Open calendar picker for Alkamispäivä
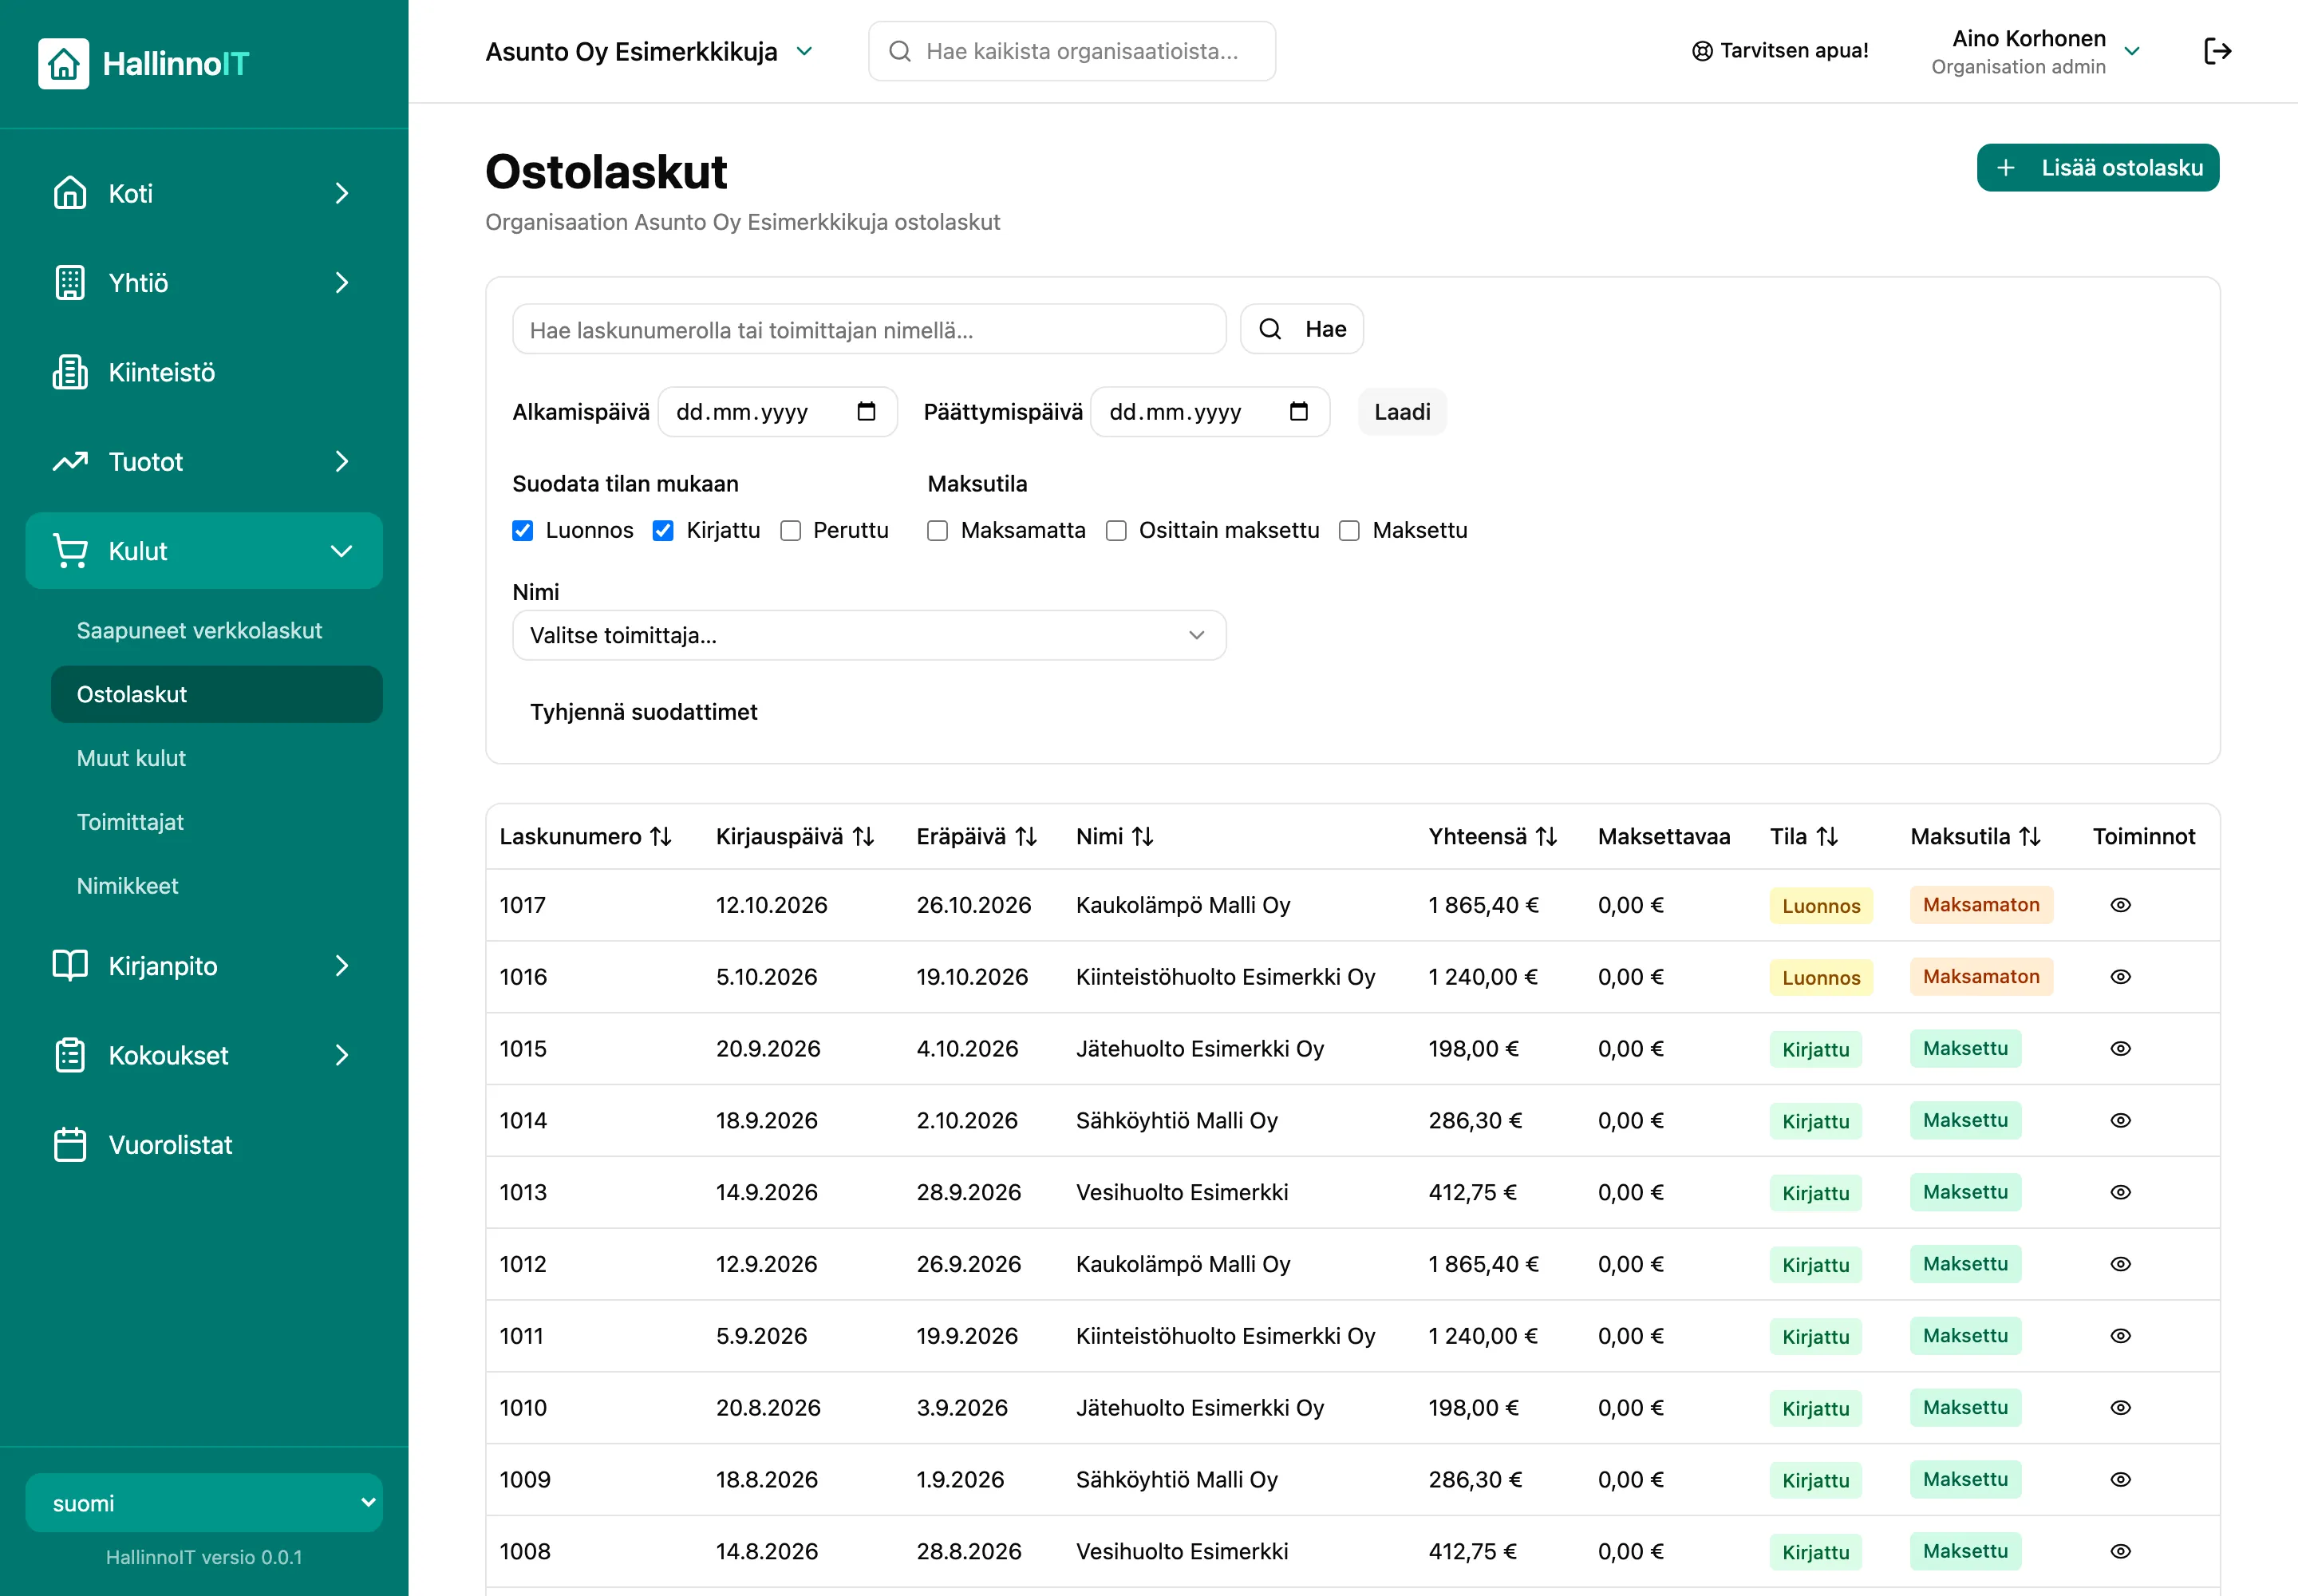2298x1596 pixels. point(866,412)
